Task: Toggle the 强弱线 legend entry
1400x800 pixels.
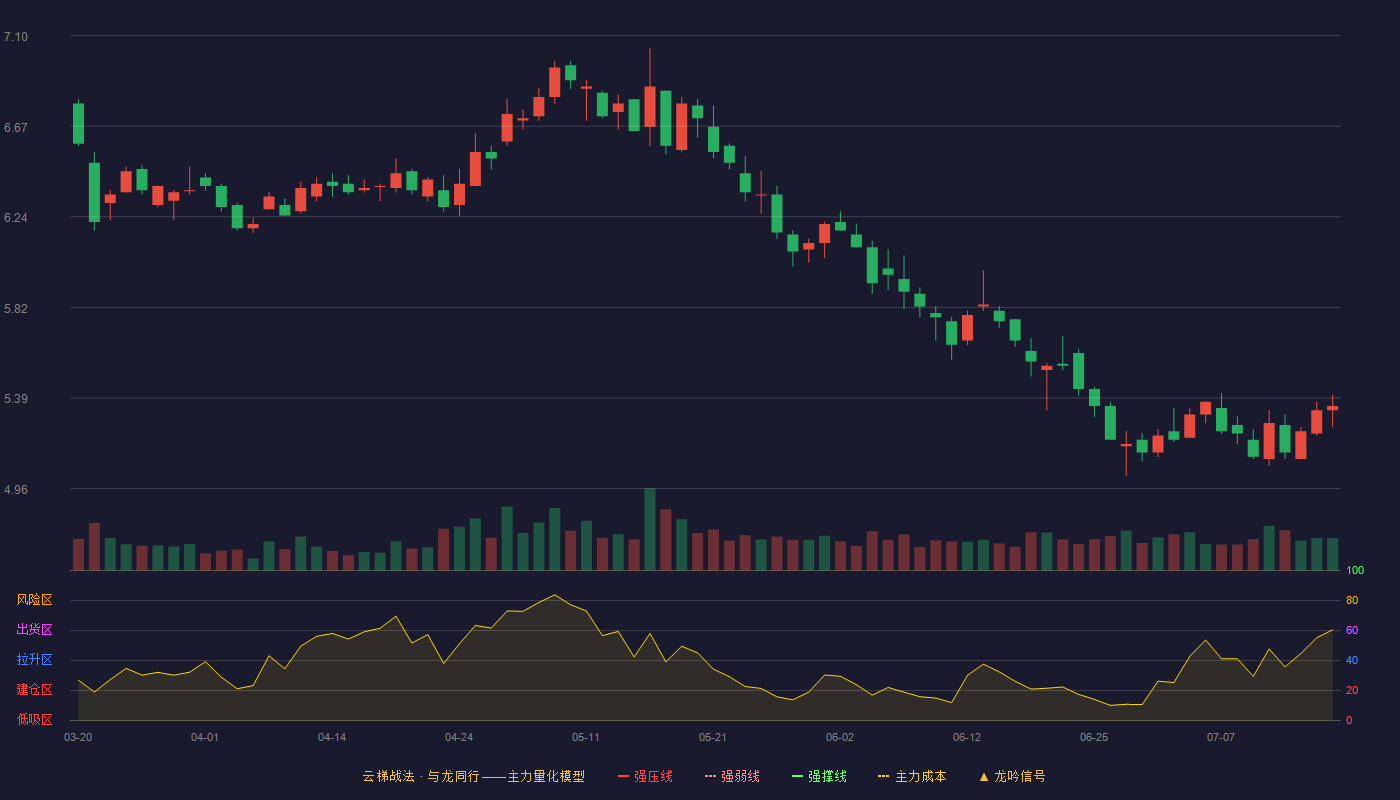Action: tap(732, 776)
